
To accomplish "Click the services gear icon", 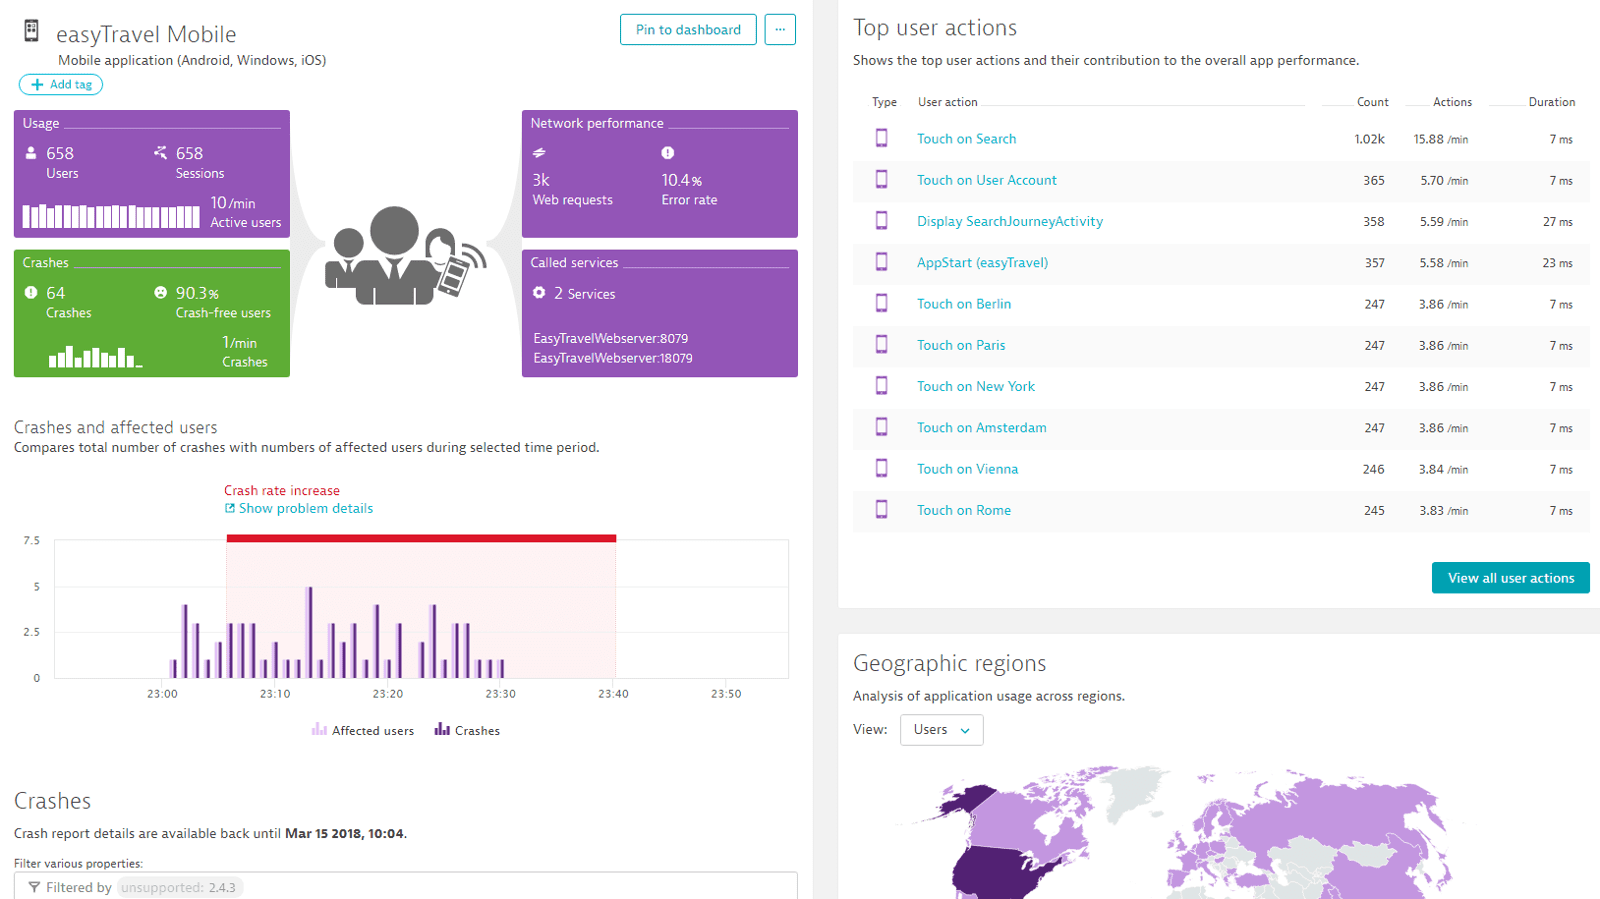I will 539,293.
